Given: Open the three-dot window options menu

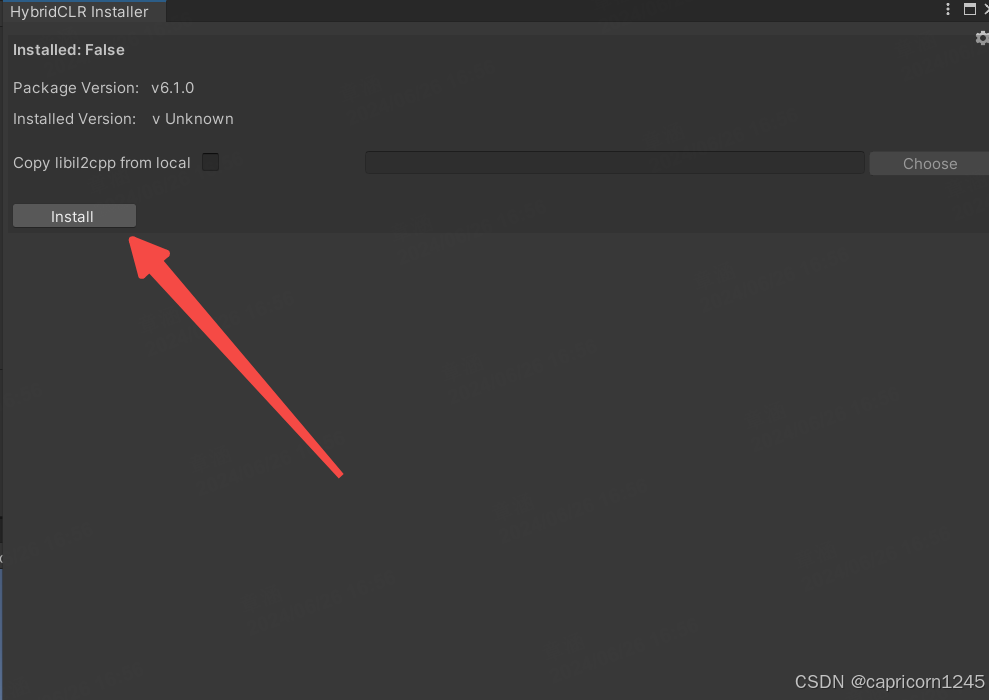Looking at the screenshot, I should pyautogui.click(x=947, y=9).
